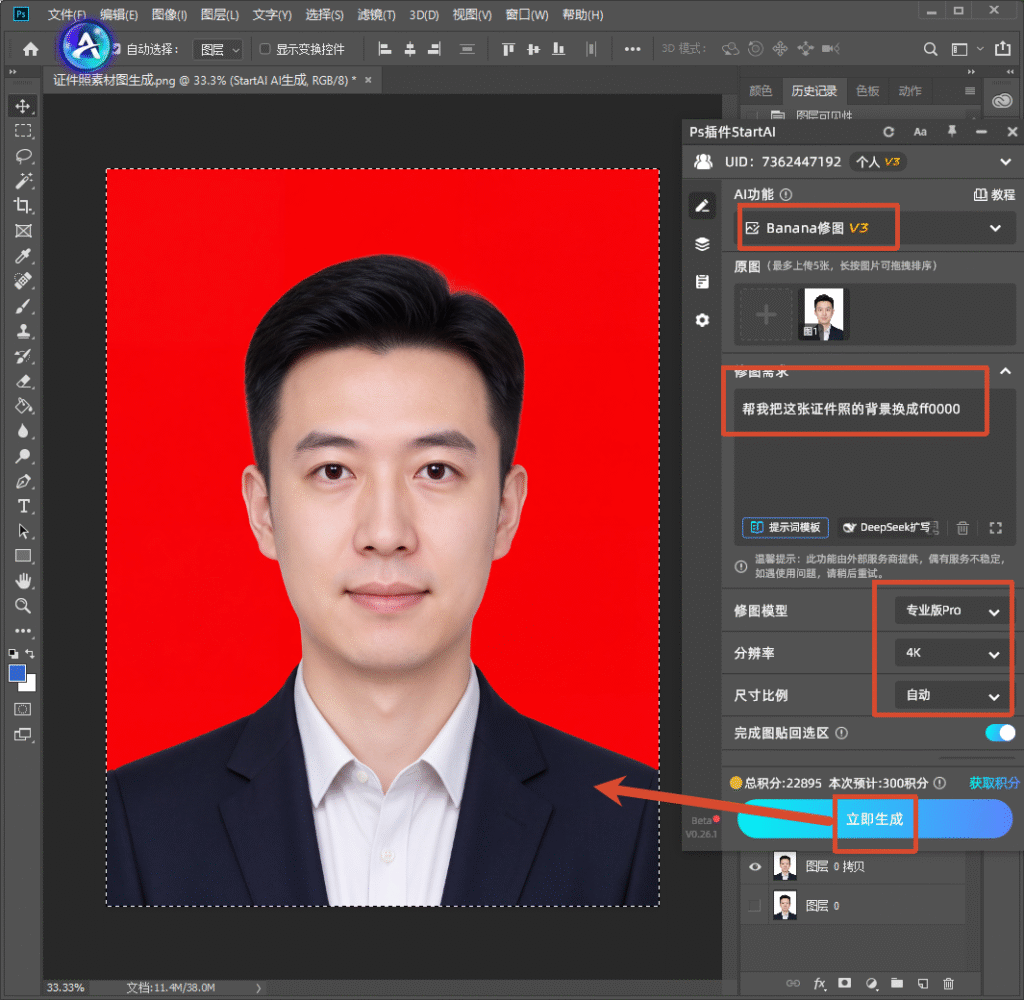Select the Clone Stamp tool
Image resolution: width=1024 pixels, height=1000 pixels.
coord(23,331)
